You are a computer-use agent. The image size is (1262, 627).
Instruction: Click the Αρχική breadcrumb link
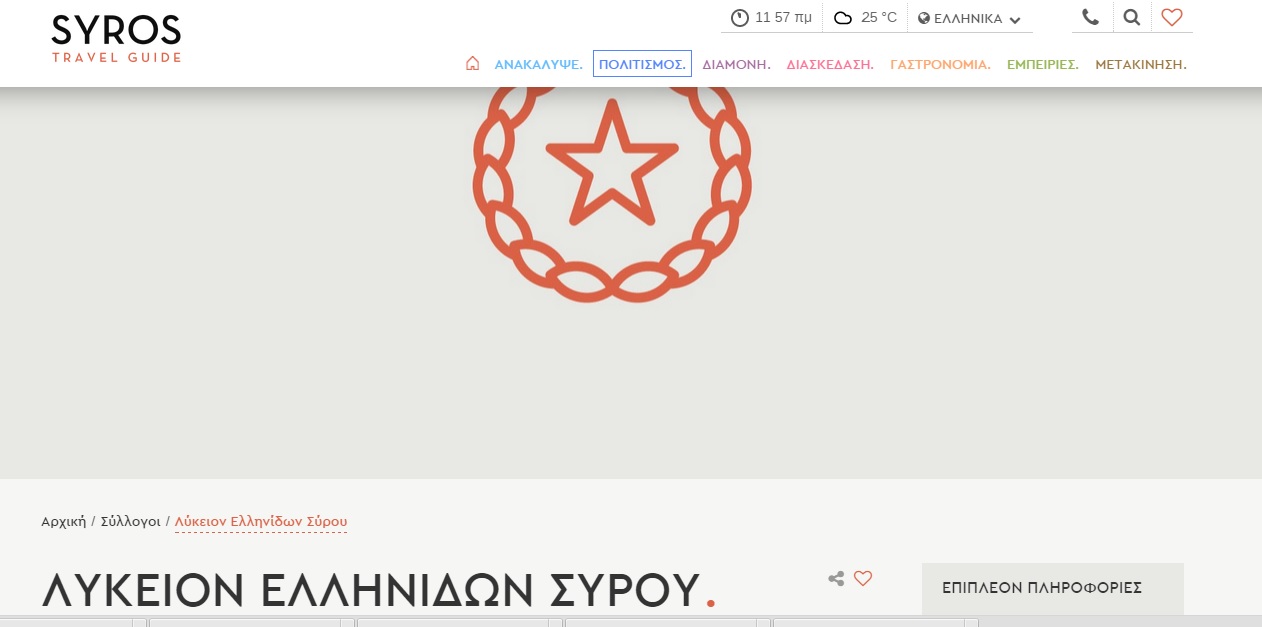pos(63,521)
